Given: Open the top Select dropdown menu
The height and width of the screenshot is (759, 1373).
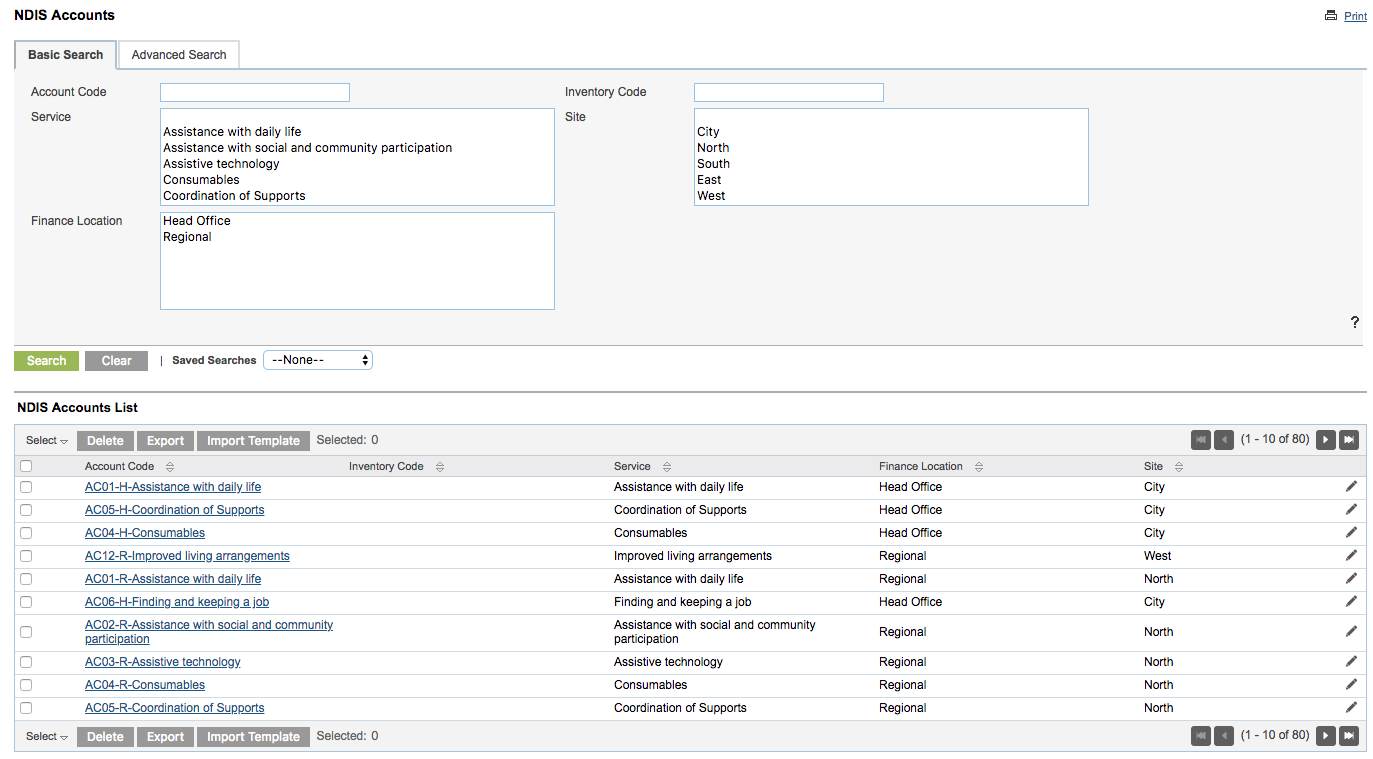Looking at the screenshot, I should [46, 441].
